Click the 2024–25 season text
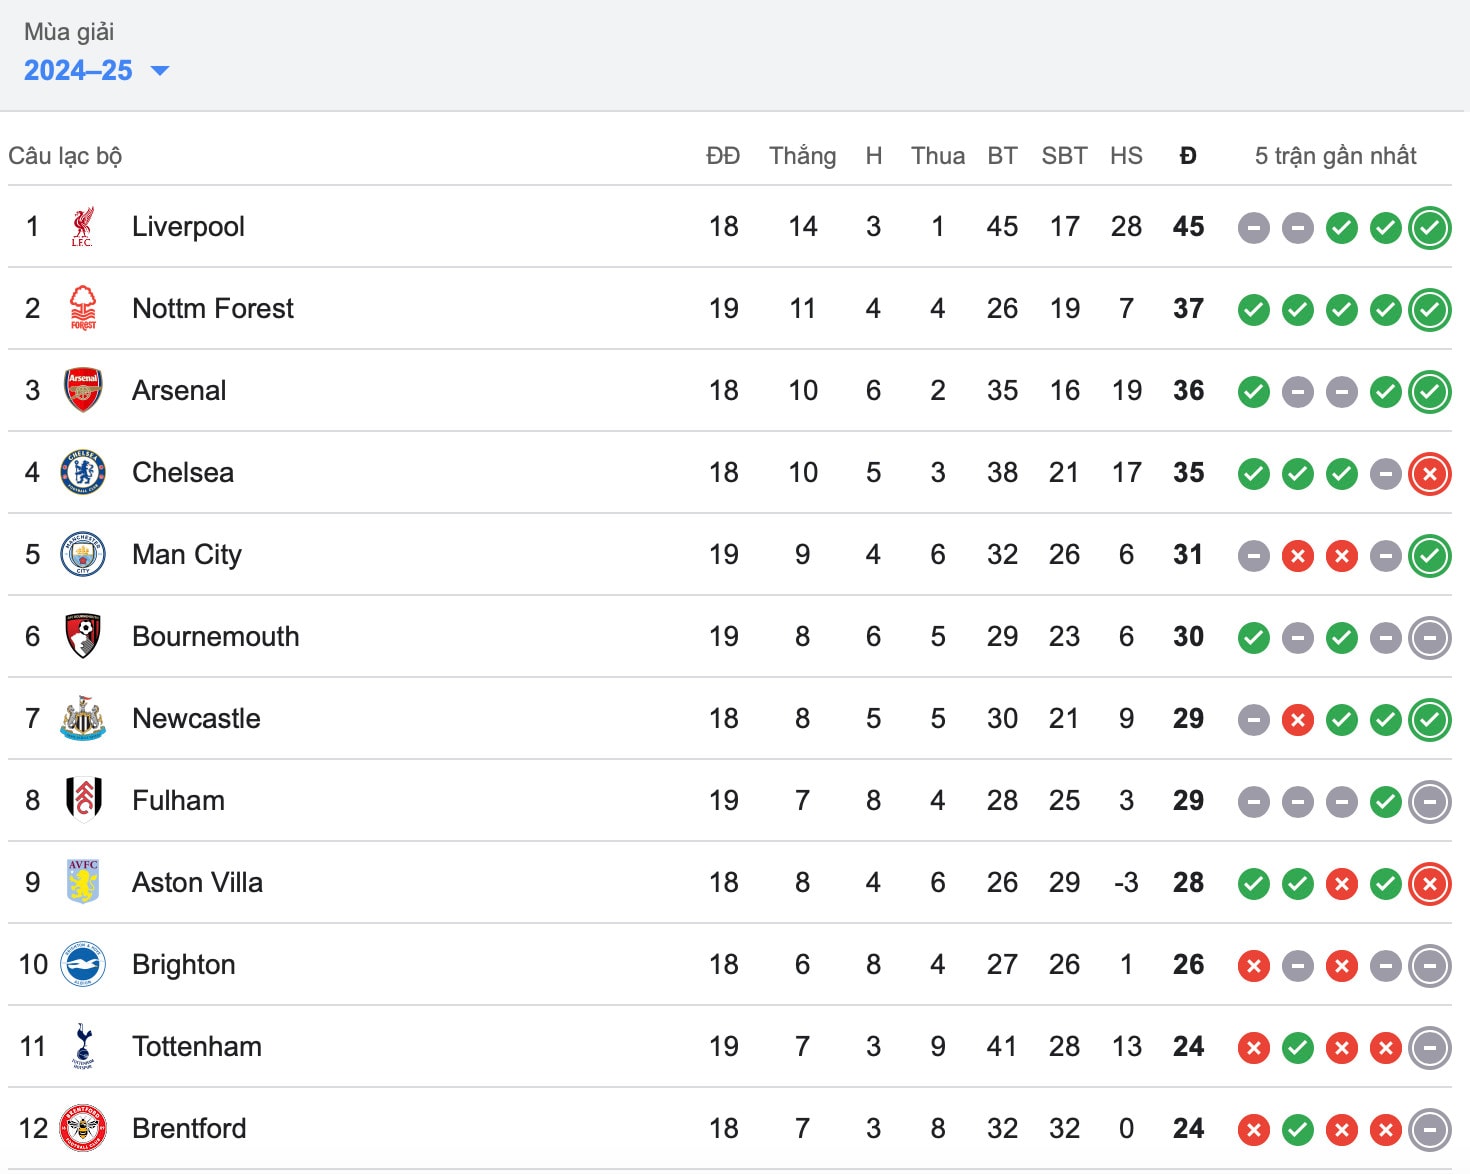This screenshot has width=1470, height=1174. (x=78, y=70)
